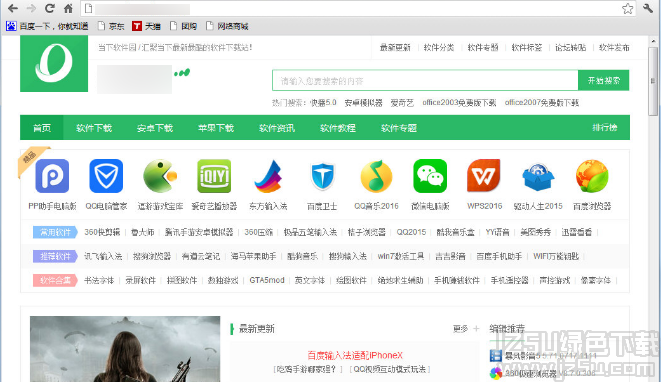Screen dimensions: 661x382
Task: Open the red 百度输入法适配iPhoneX headline
Action: pos(355,355)
